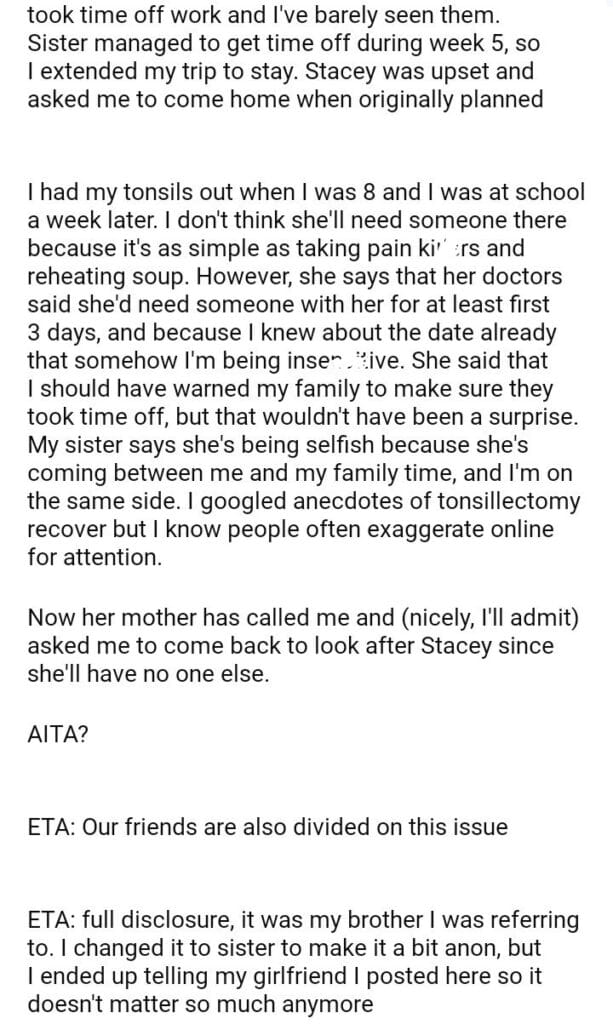Screen dimensions: 613x1024
Task: Click the "for attention." line
Action: click(95, 560)
